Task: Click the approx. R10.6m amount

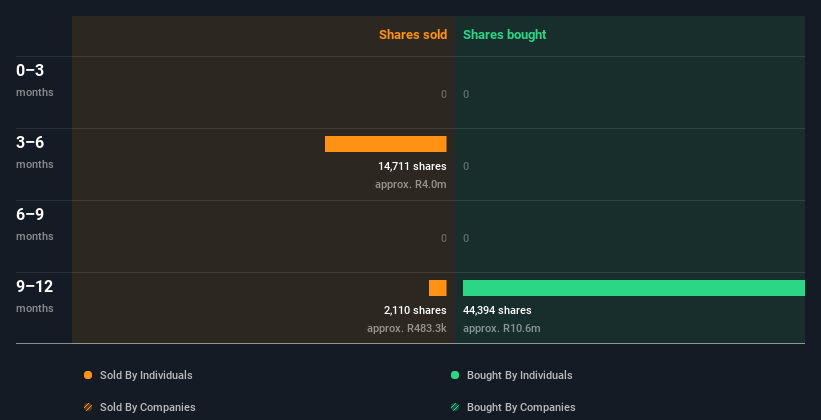Action: pyautogui.click(x=502, y=328)
